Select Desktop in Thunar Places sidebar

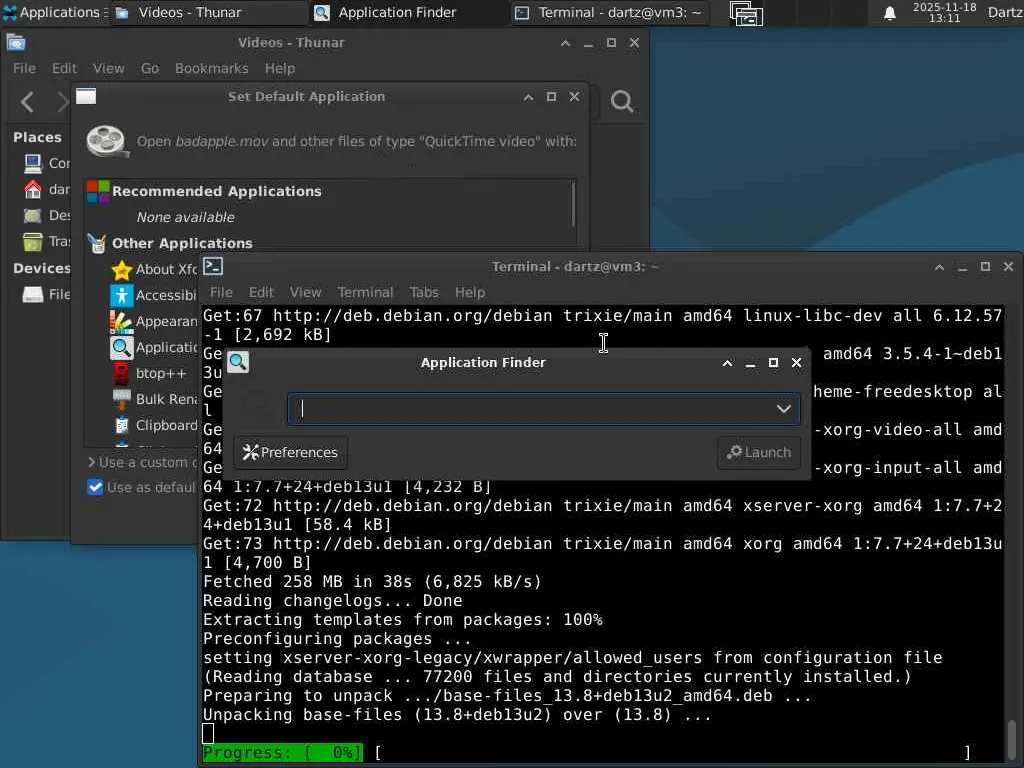46,216
